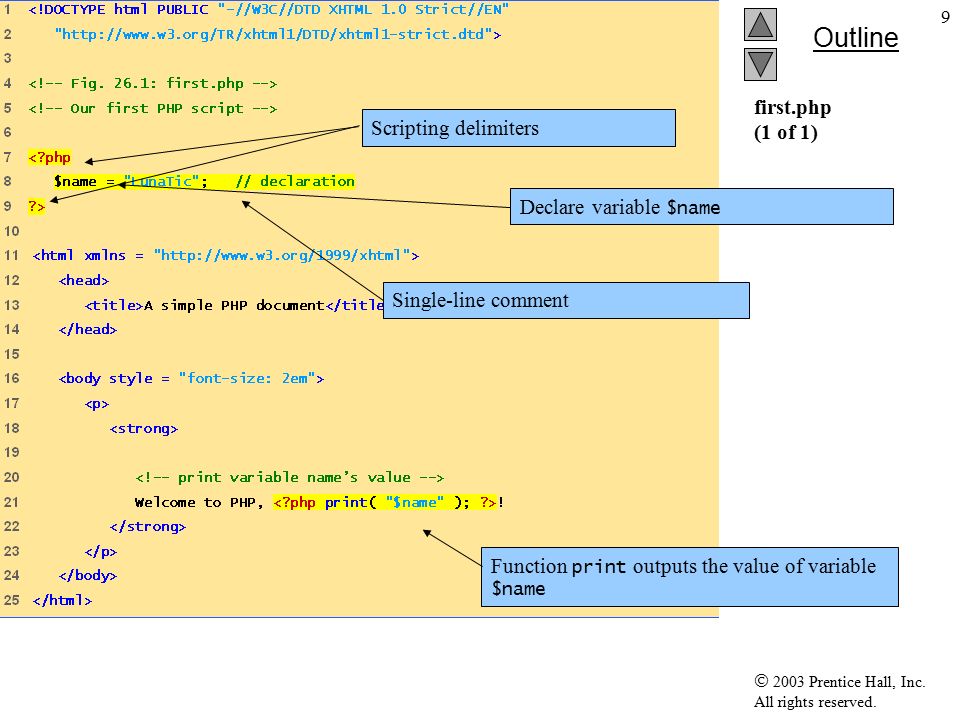The height and width of the screenshot is (720, 960).
Task: Click the "© 2003 Prentice Hall, Inc." notice
Action: coord(839,681)
